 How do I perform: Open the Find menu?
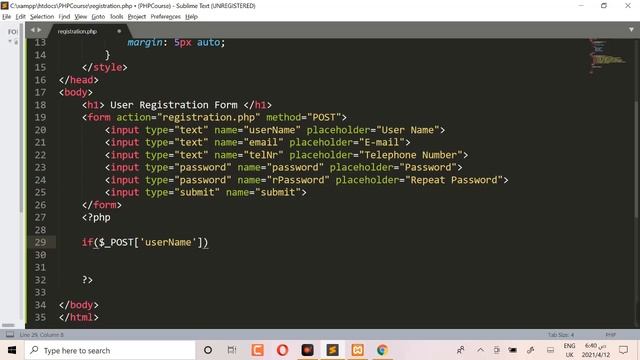(64, 17)
